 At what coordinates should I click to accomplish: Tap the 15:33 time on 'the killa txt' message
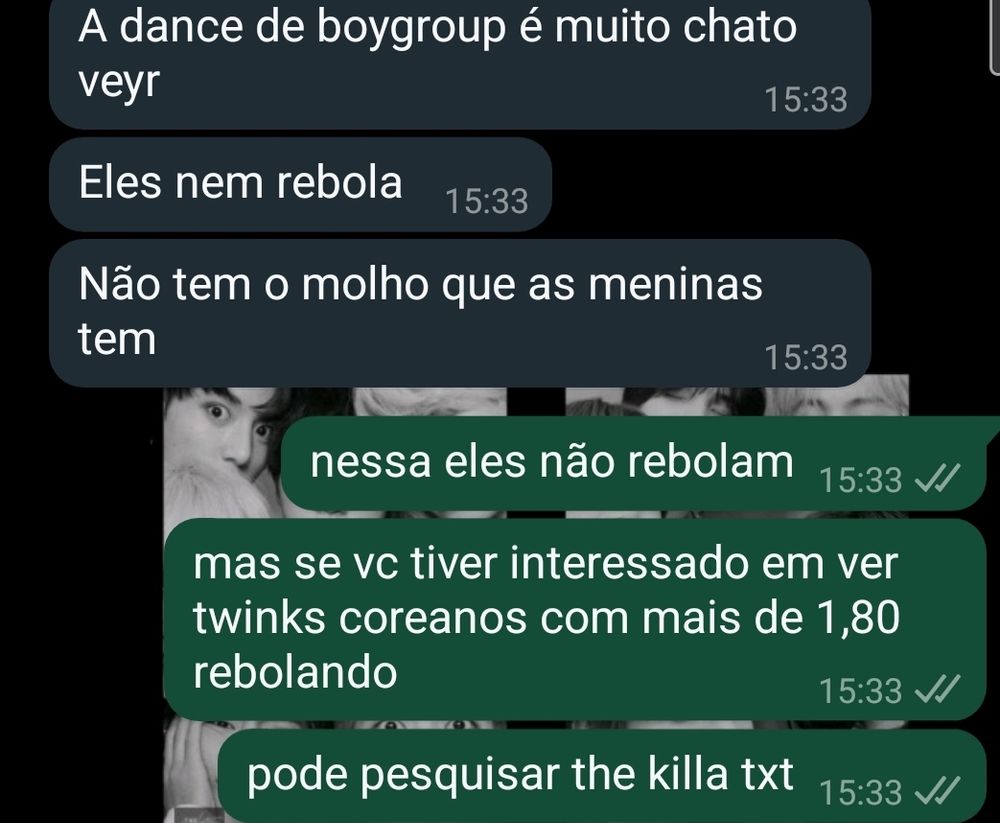(x=860, y=793)
